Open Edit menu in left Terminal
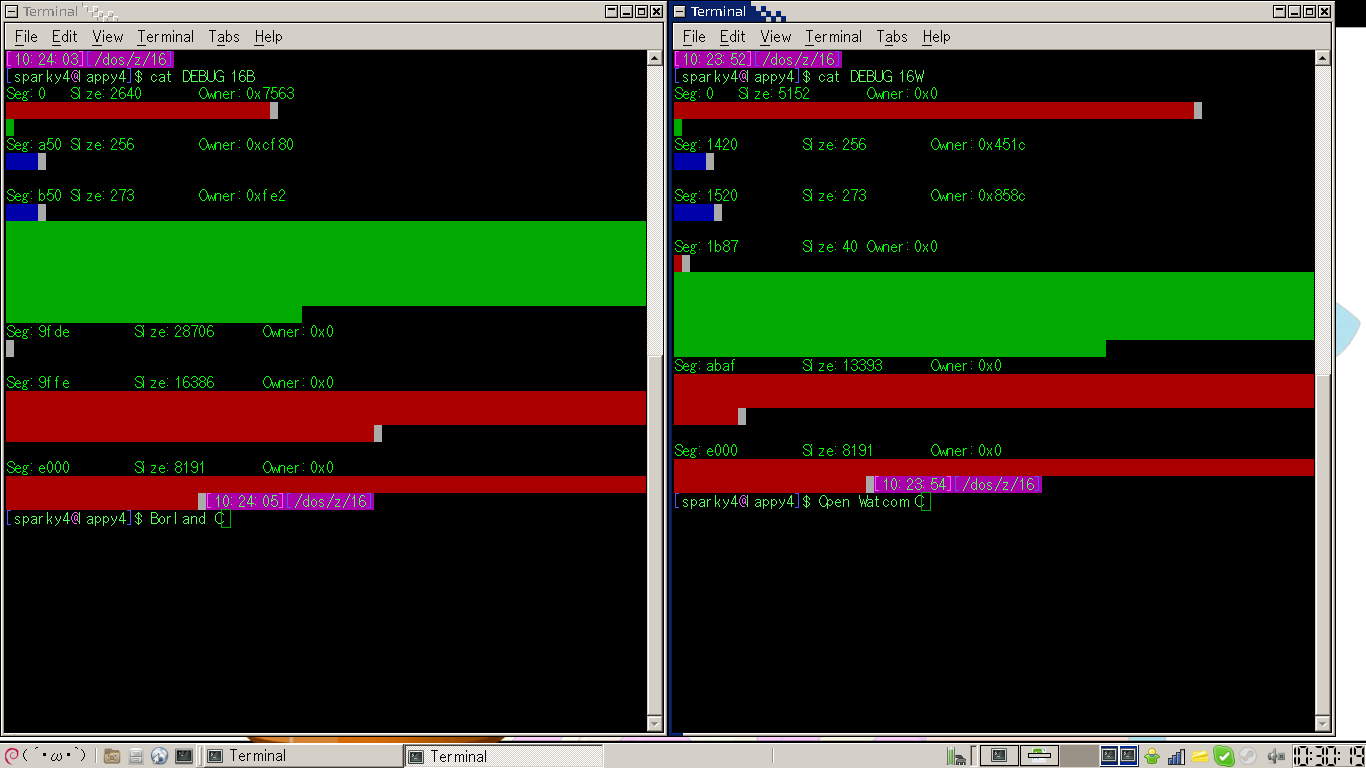The width and height of the screenshot is (1366, 768). [x=65, y=37]
